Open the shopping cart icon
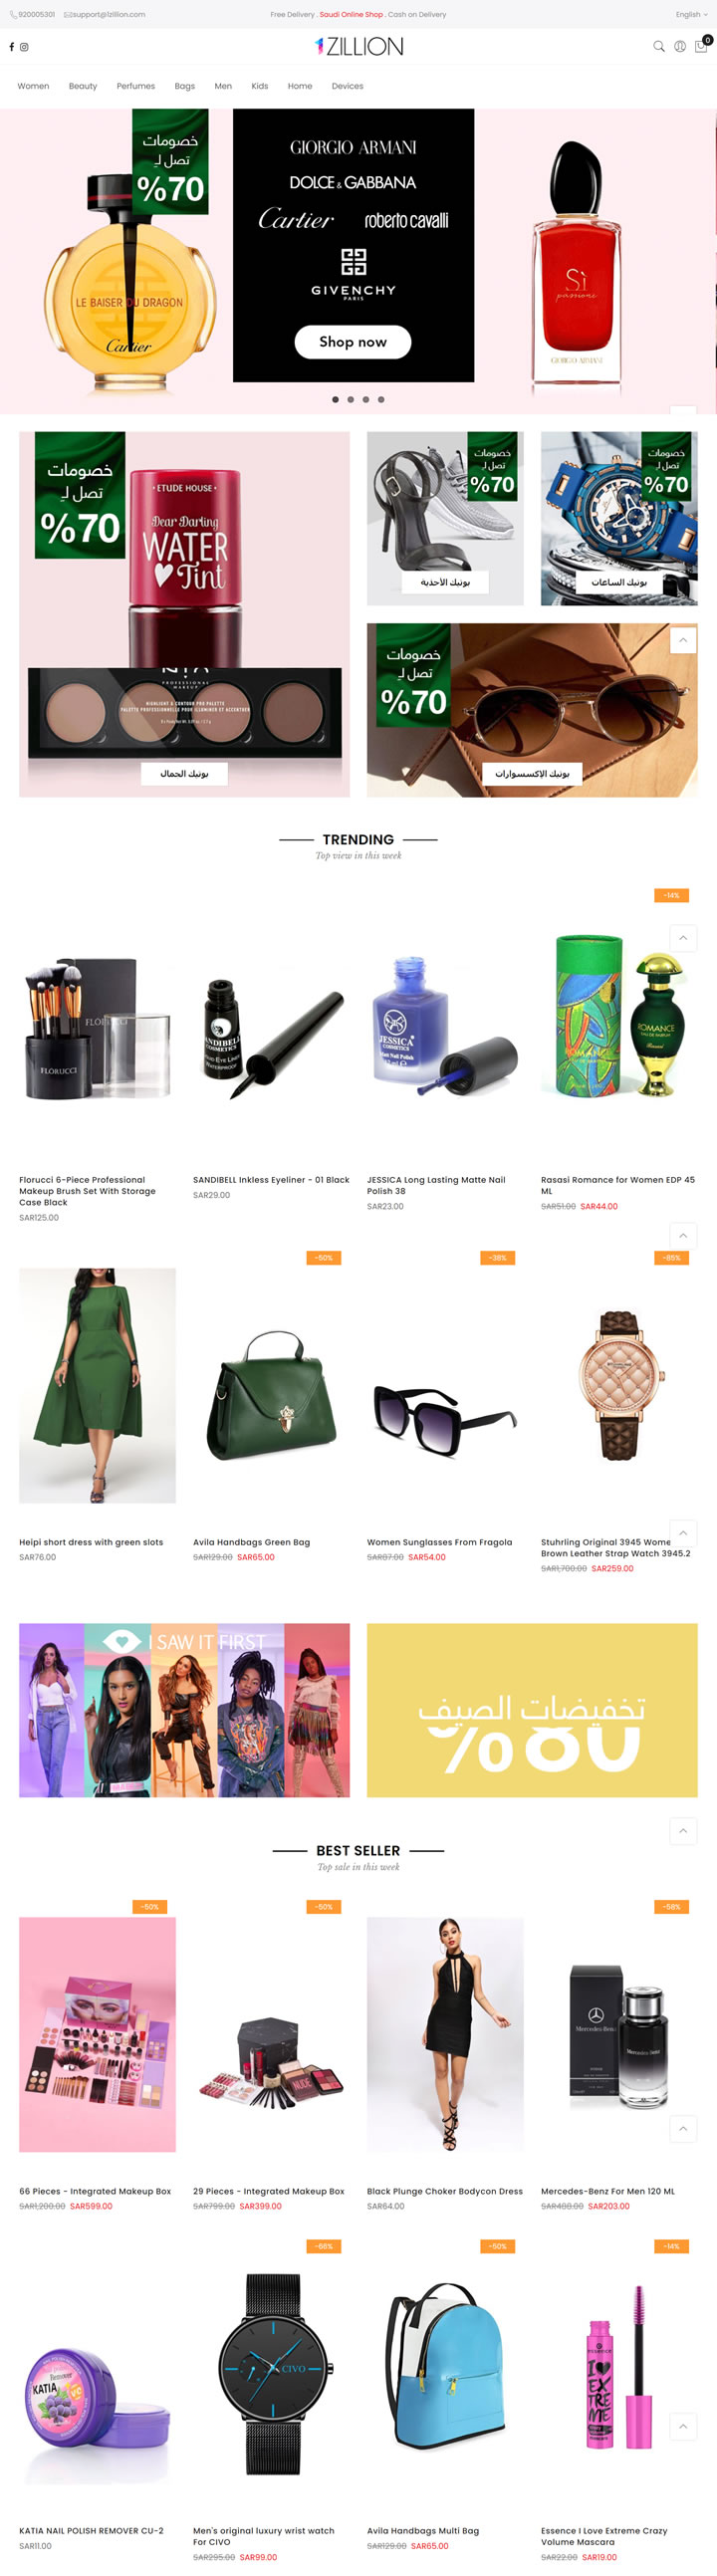The width and height of the screenshot is (717, 2576). coord(701,46)
